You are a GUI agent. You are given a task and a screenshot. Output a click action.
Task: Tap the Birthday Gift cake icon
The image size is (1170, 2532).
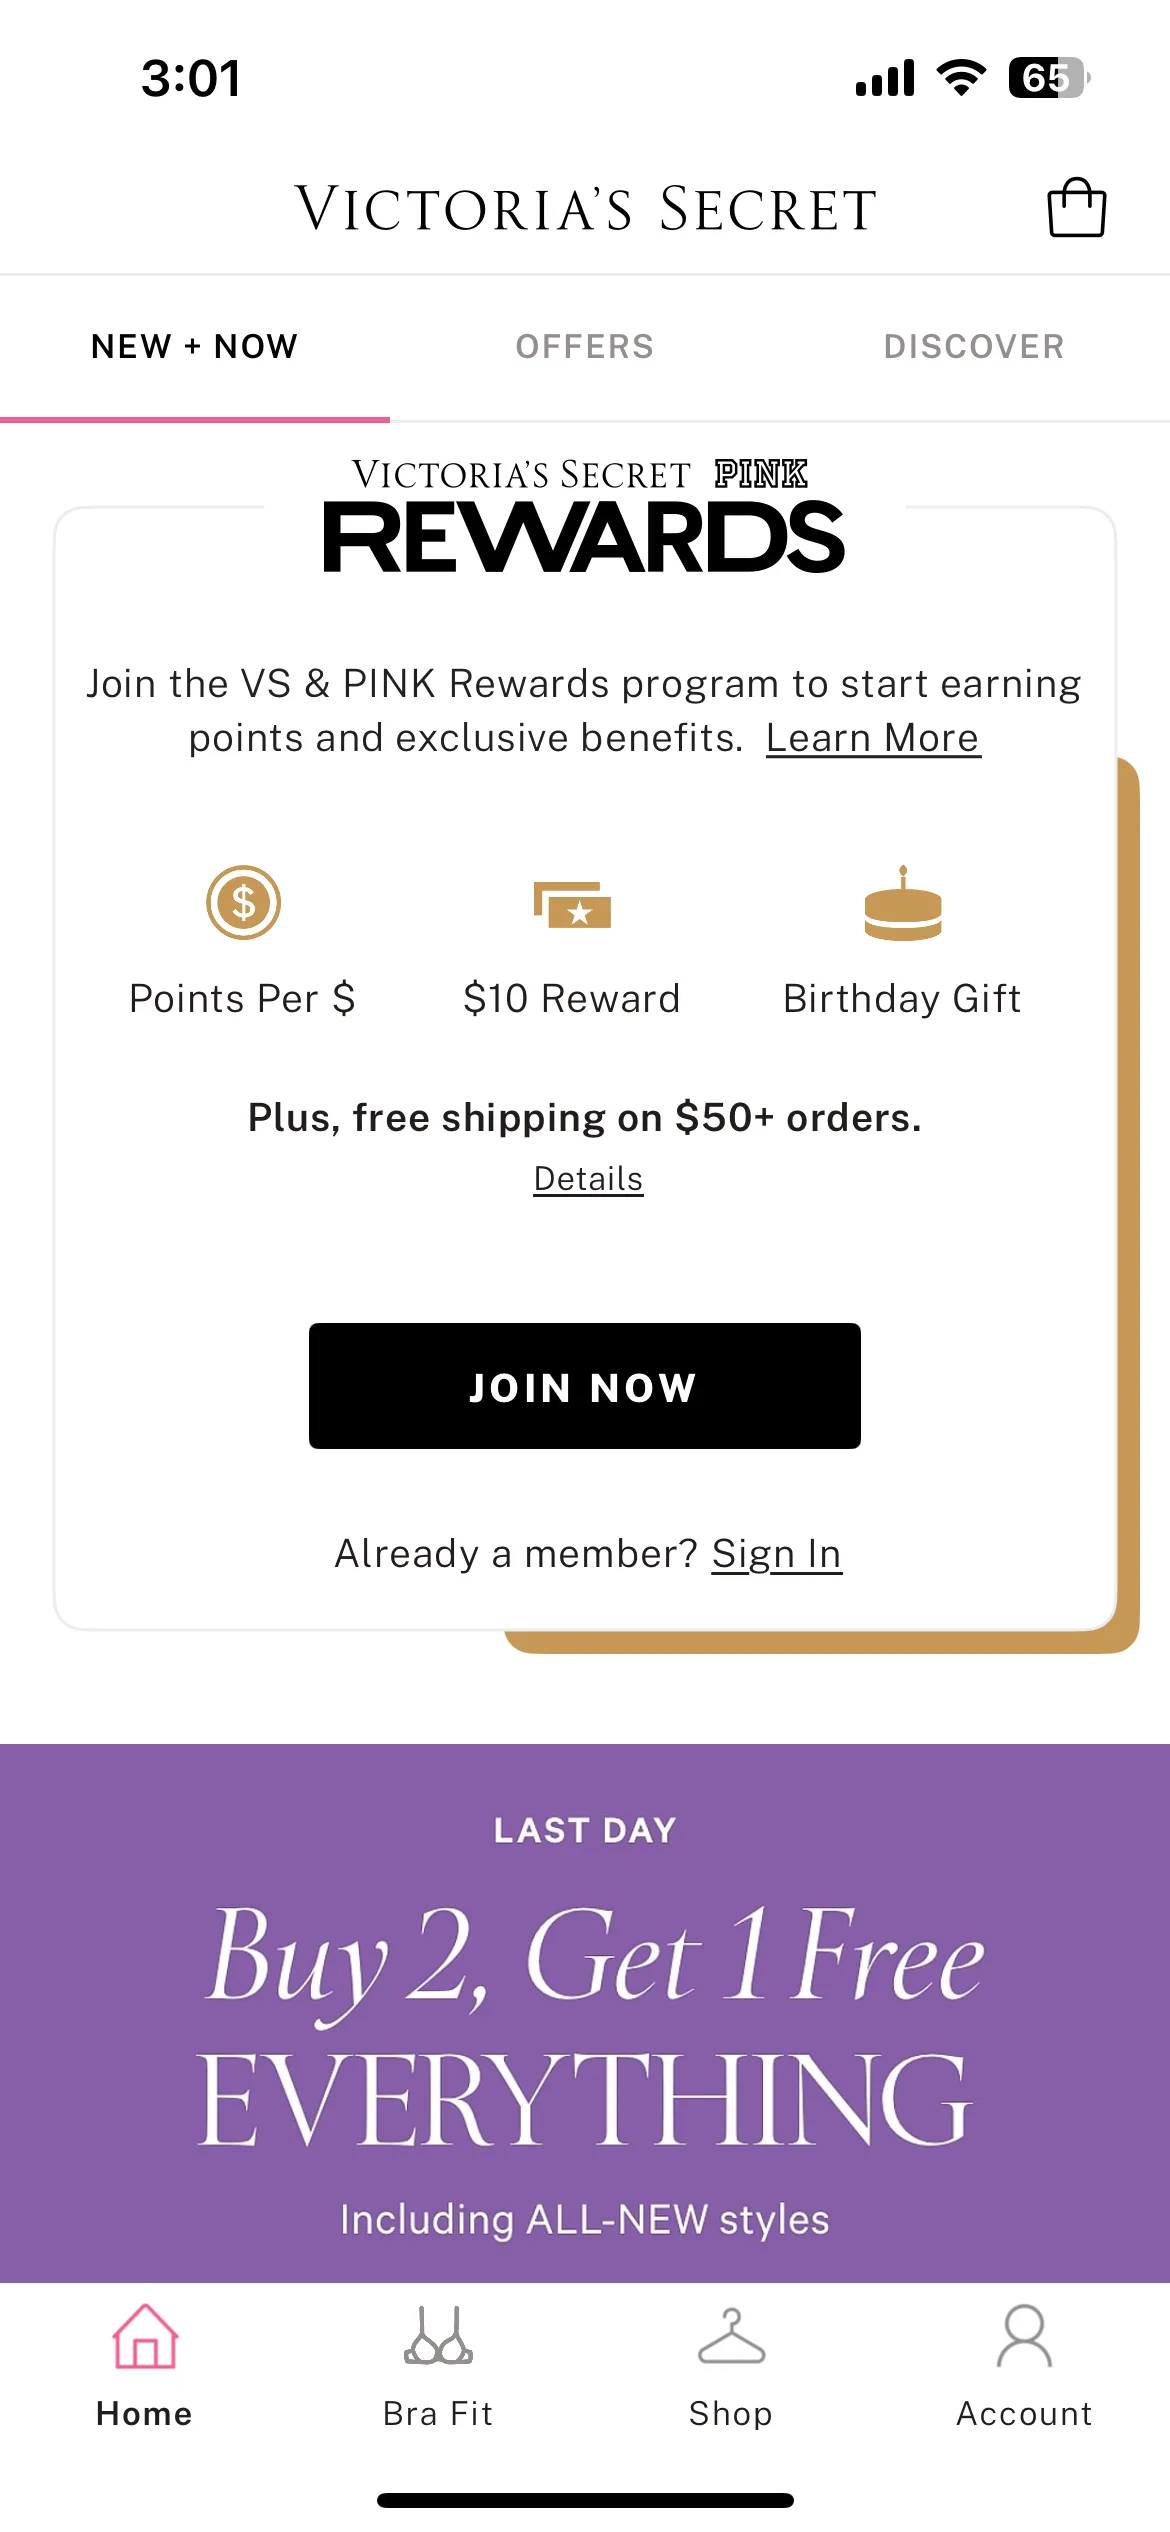tap(903, 903)
